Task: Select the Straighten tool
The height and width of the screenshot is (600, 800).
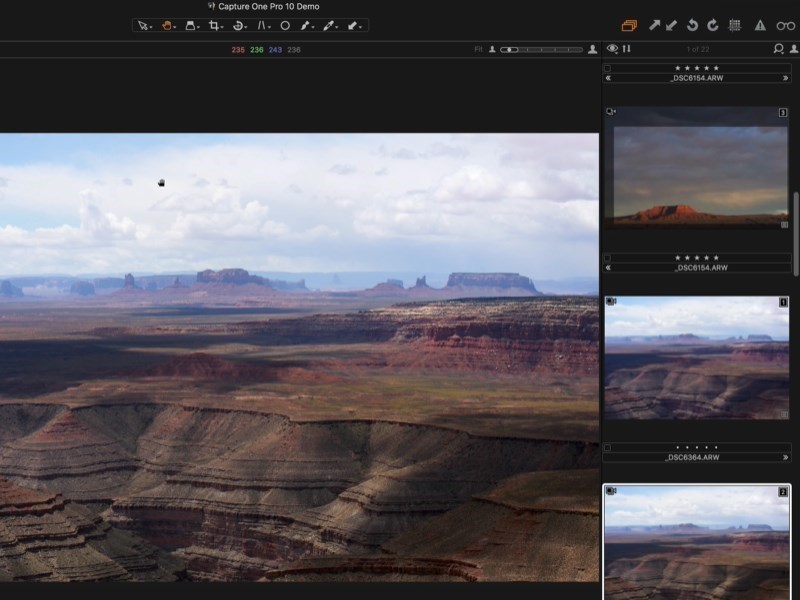Action: (x=261, y=27)
